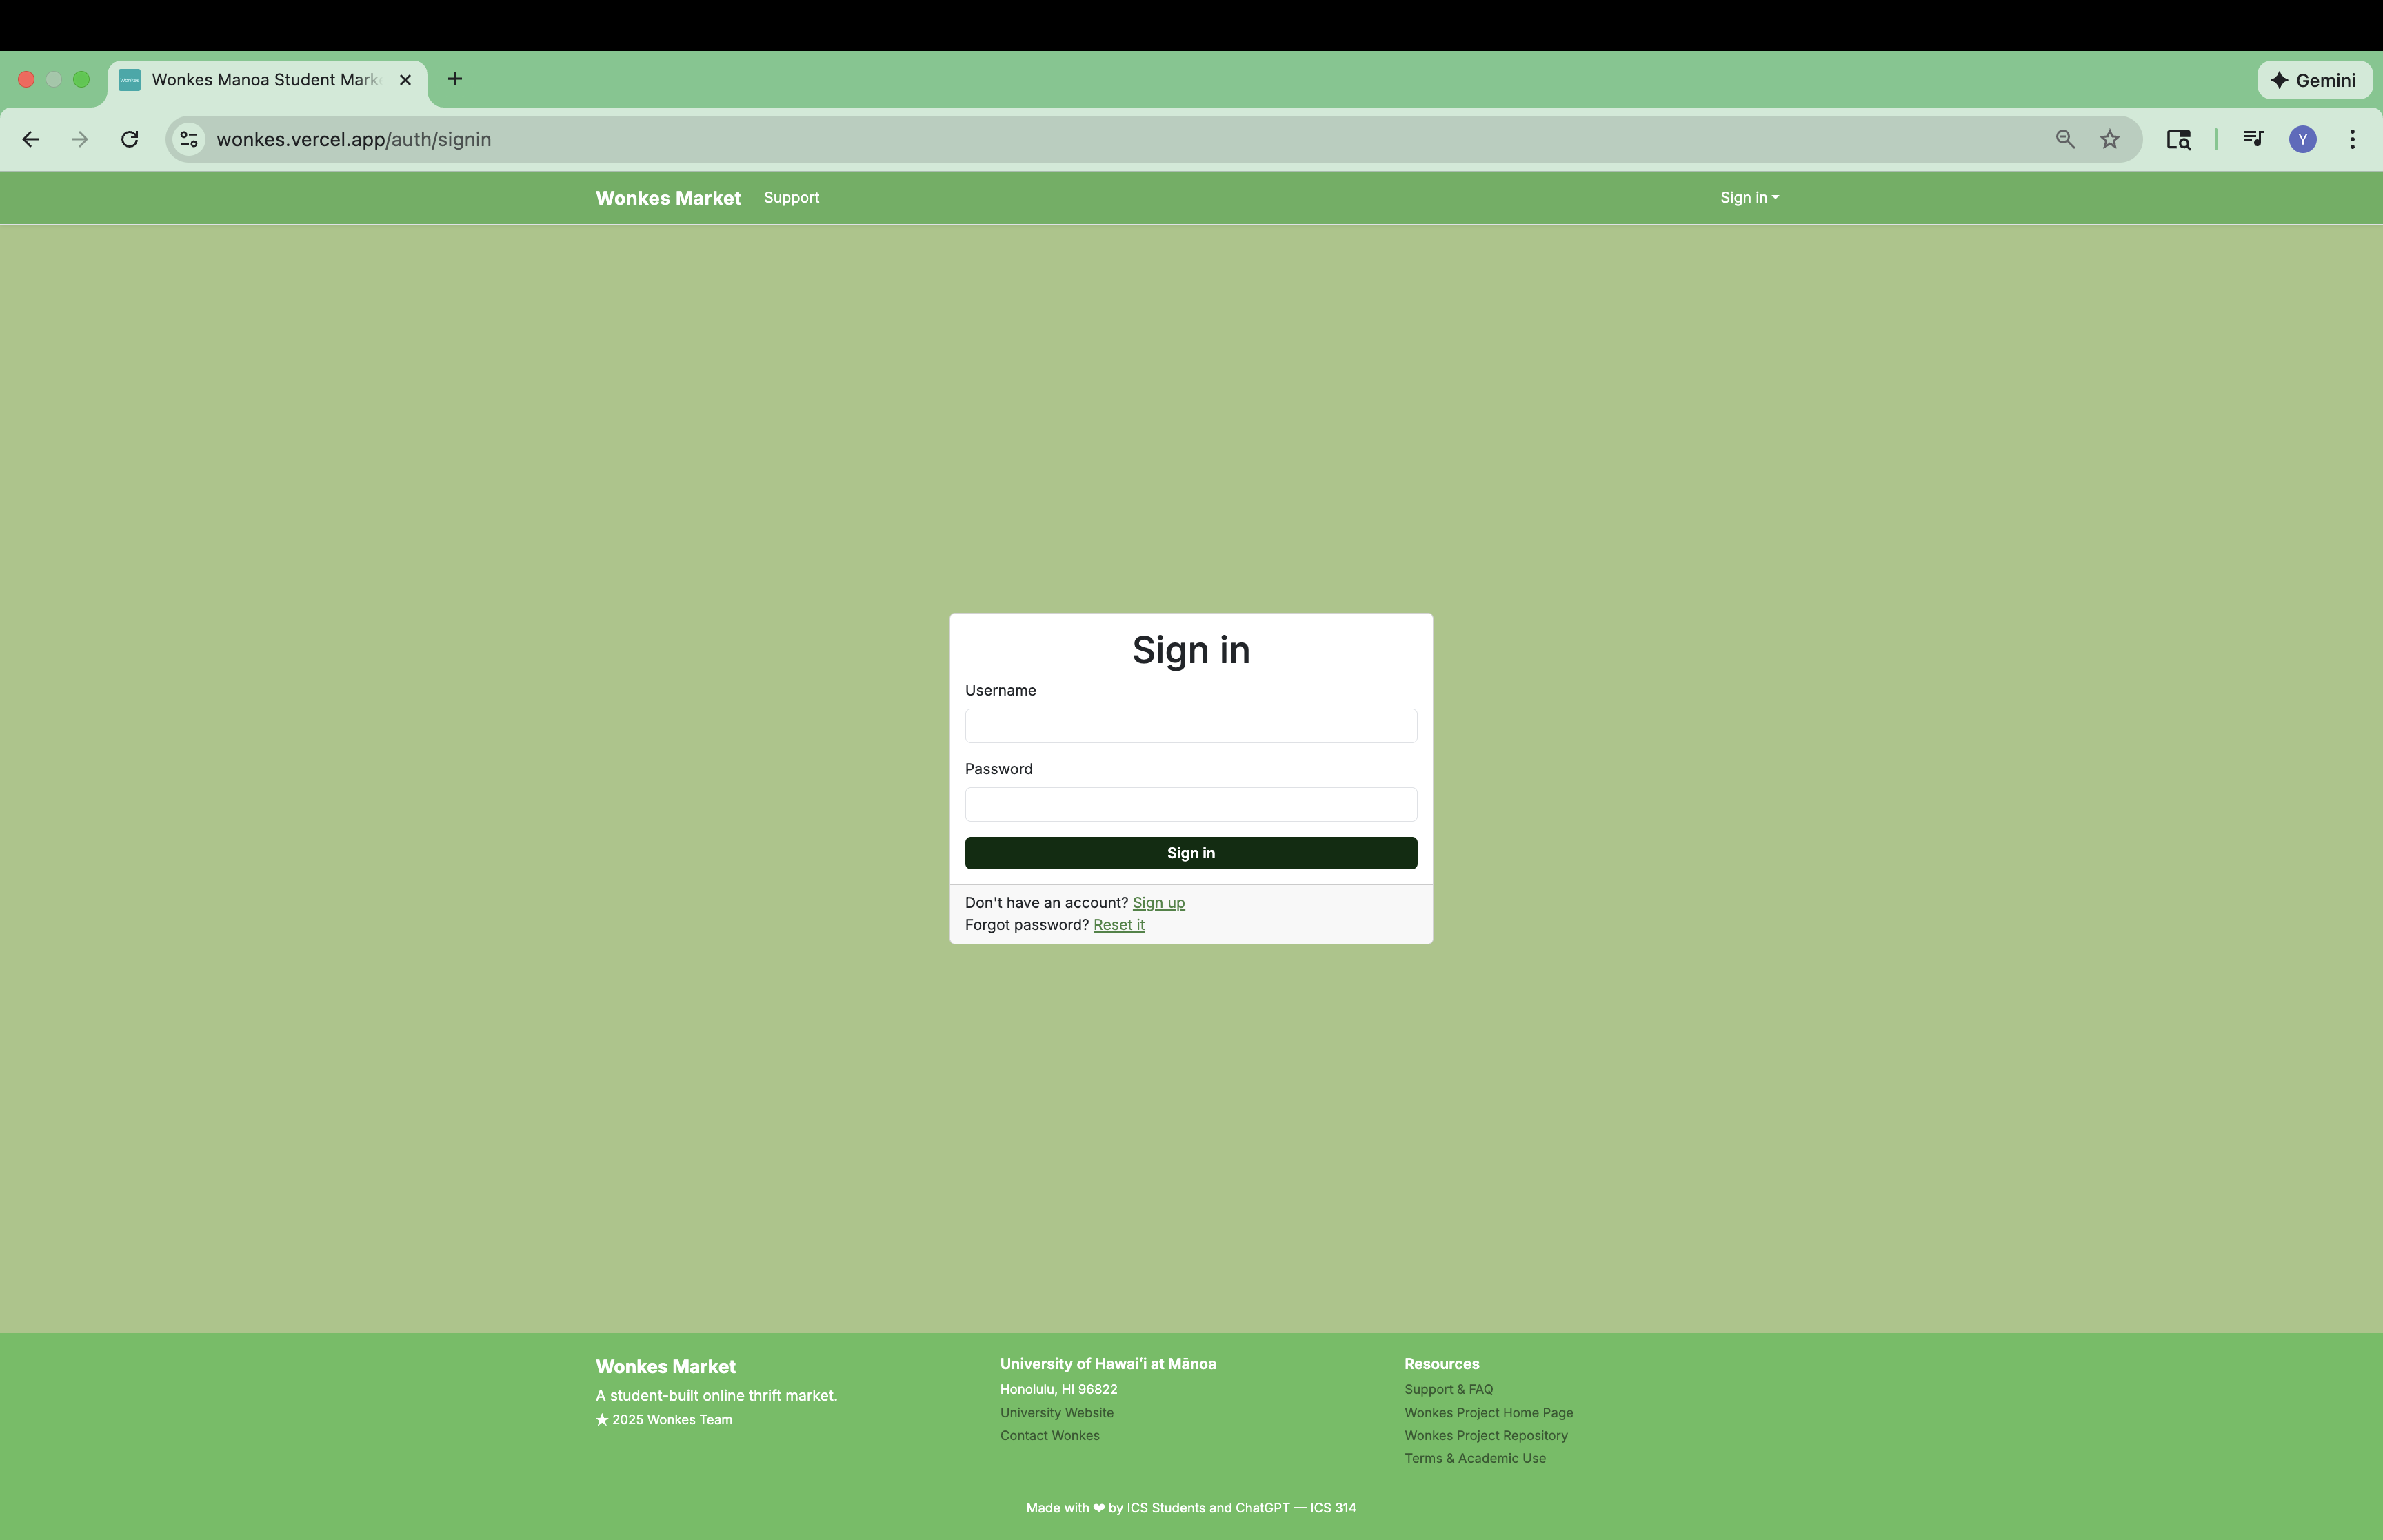Focus the Password input field
Screen dimensions: 2383x1540
click(1190, 804)
